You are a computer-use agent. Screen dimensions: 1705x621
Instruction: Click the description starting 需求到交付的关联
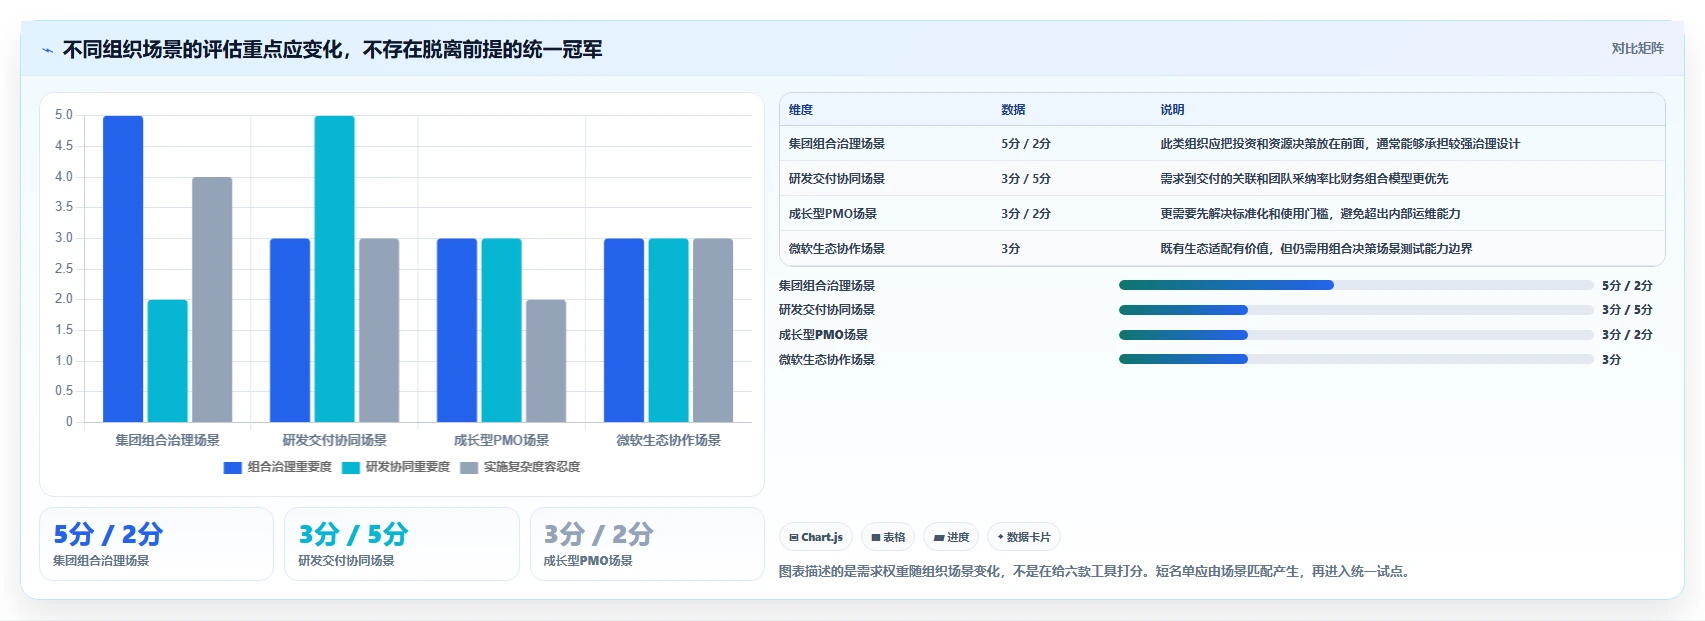coord(1304,179)
